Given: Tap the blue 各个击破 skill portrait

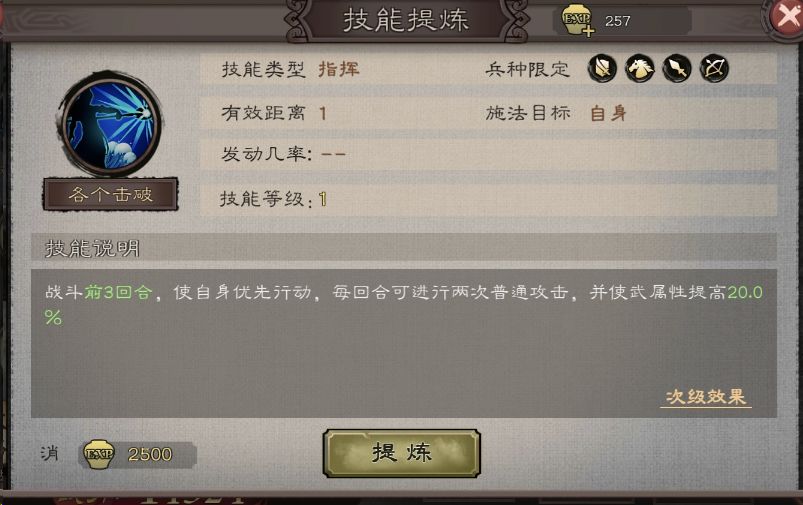Looking at the screenshot, I should coord(111,124).
